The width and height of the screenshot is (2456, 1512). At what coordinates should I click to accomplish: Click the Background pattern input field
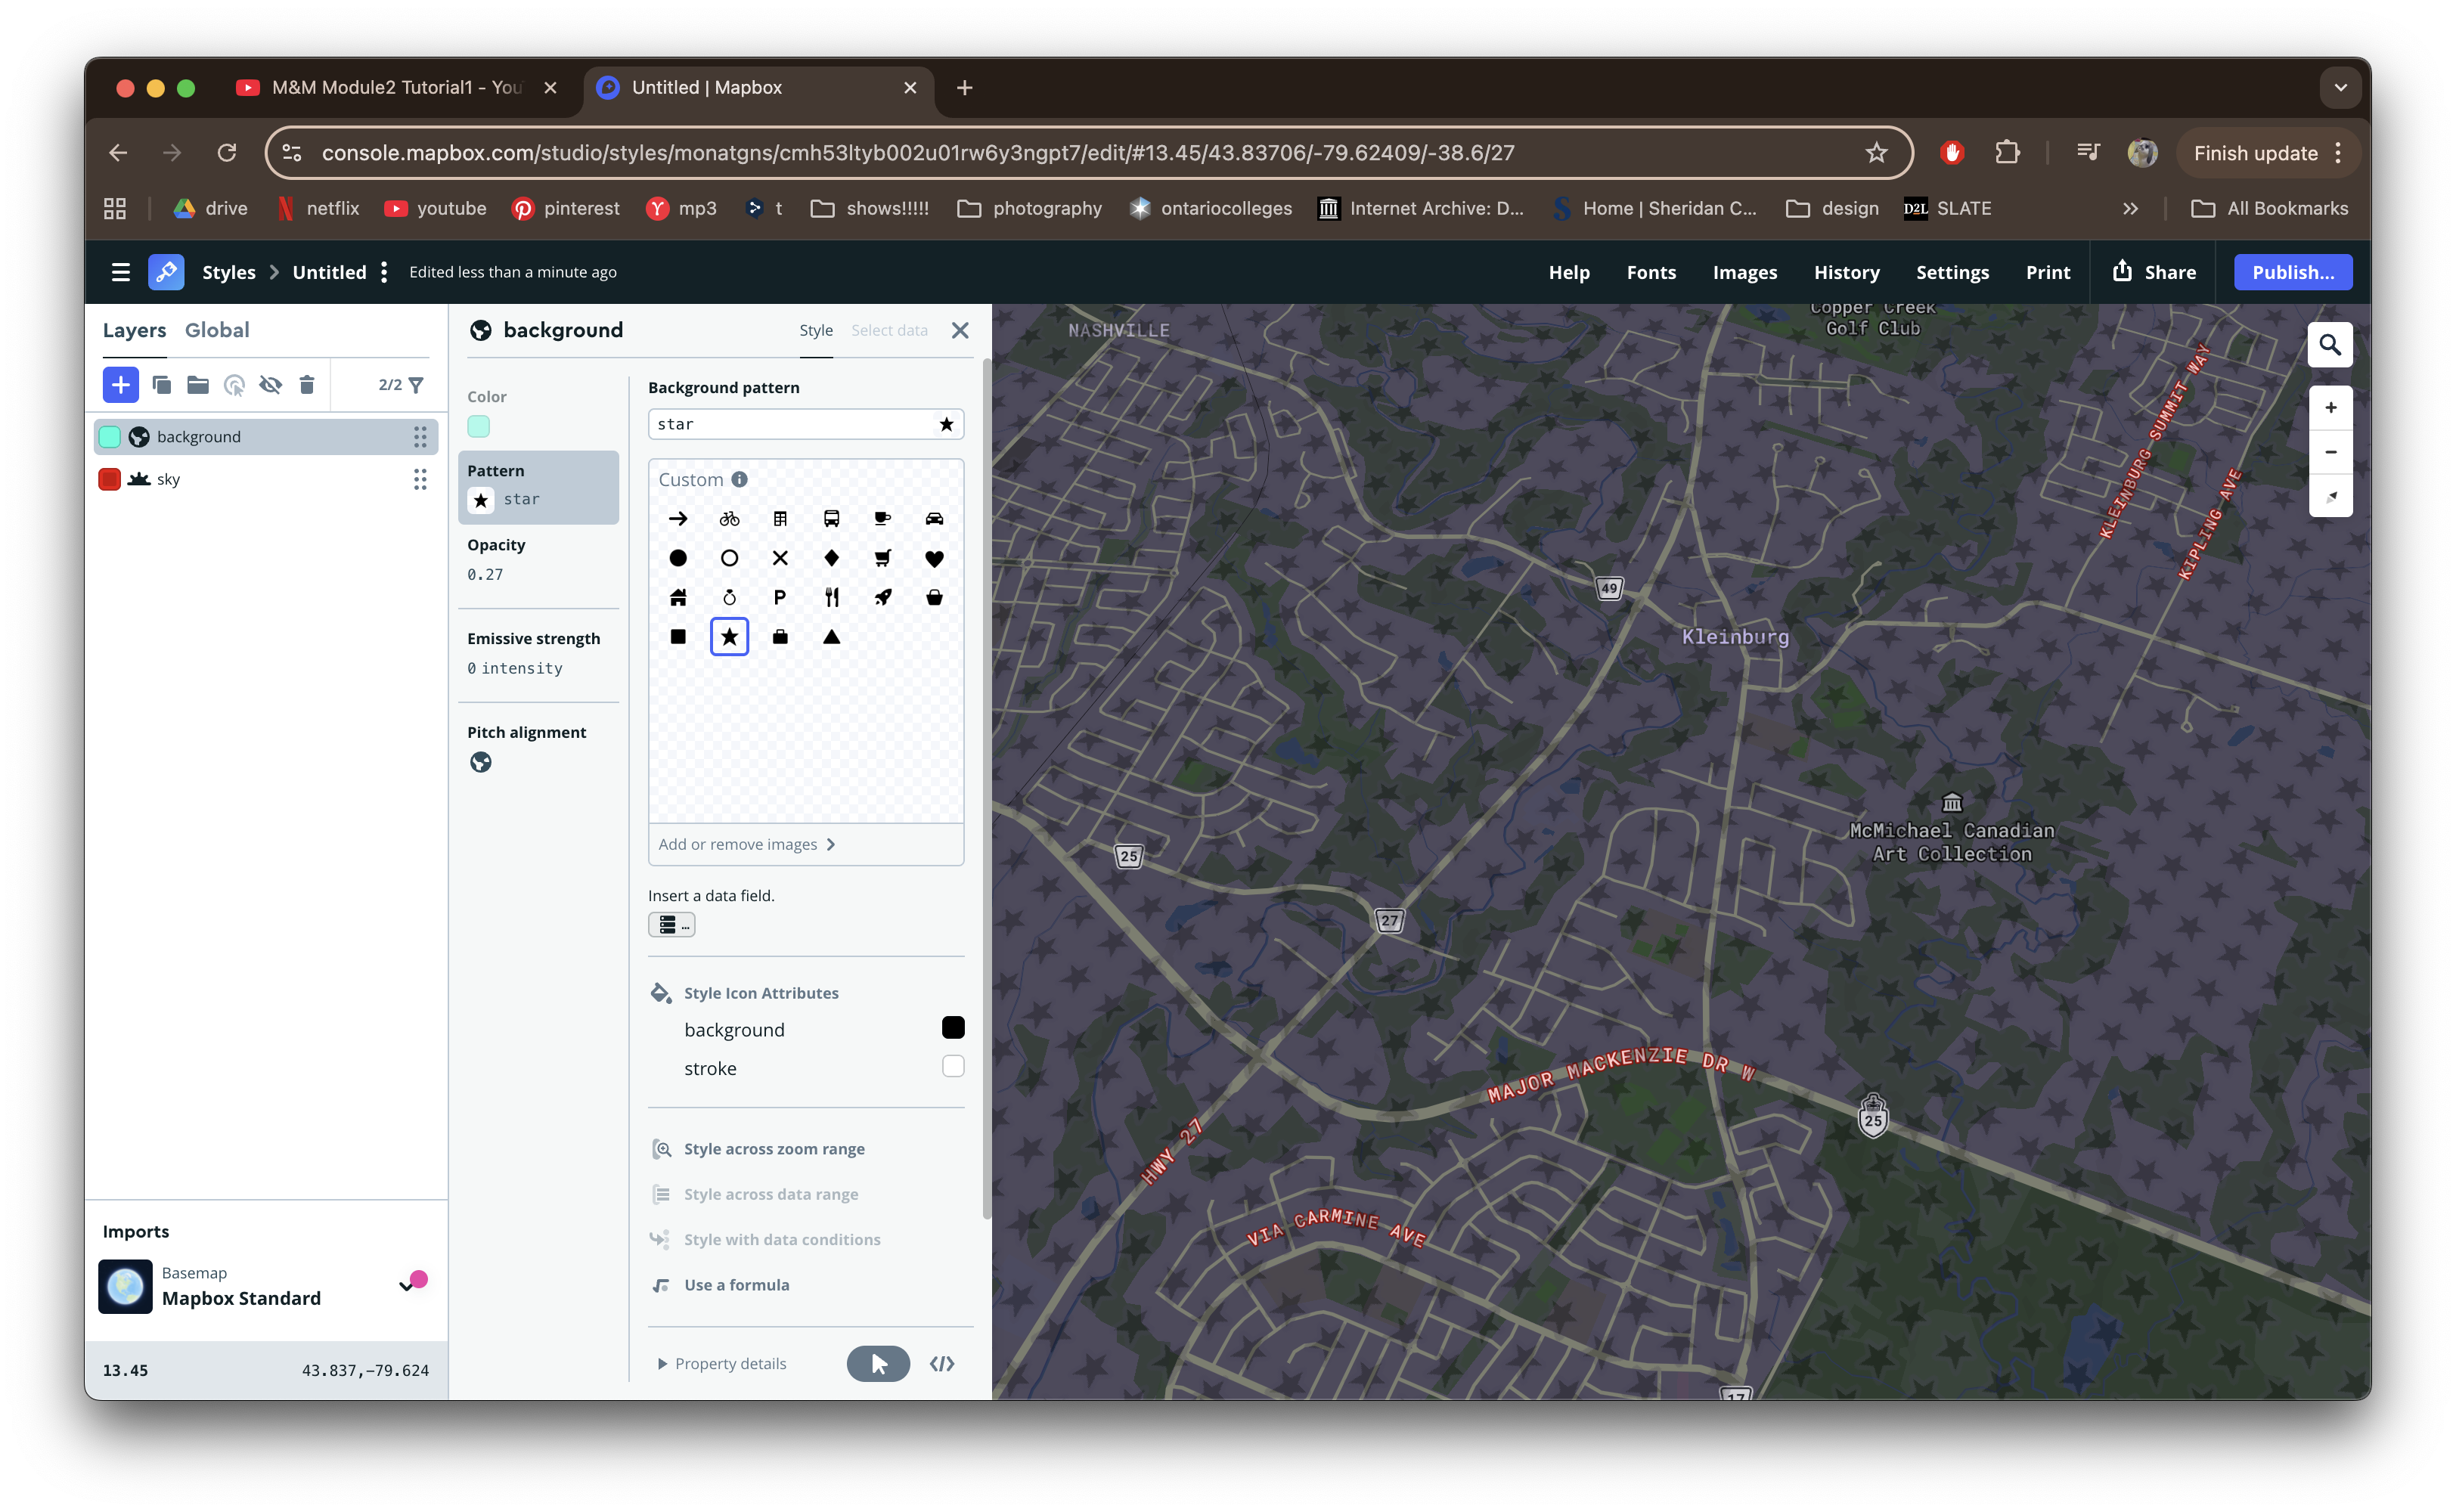[790, 424]
